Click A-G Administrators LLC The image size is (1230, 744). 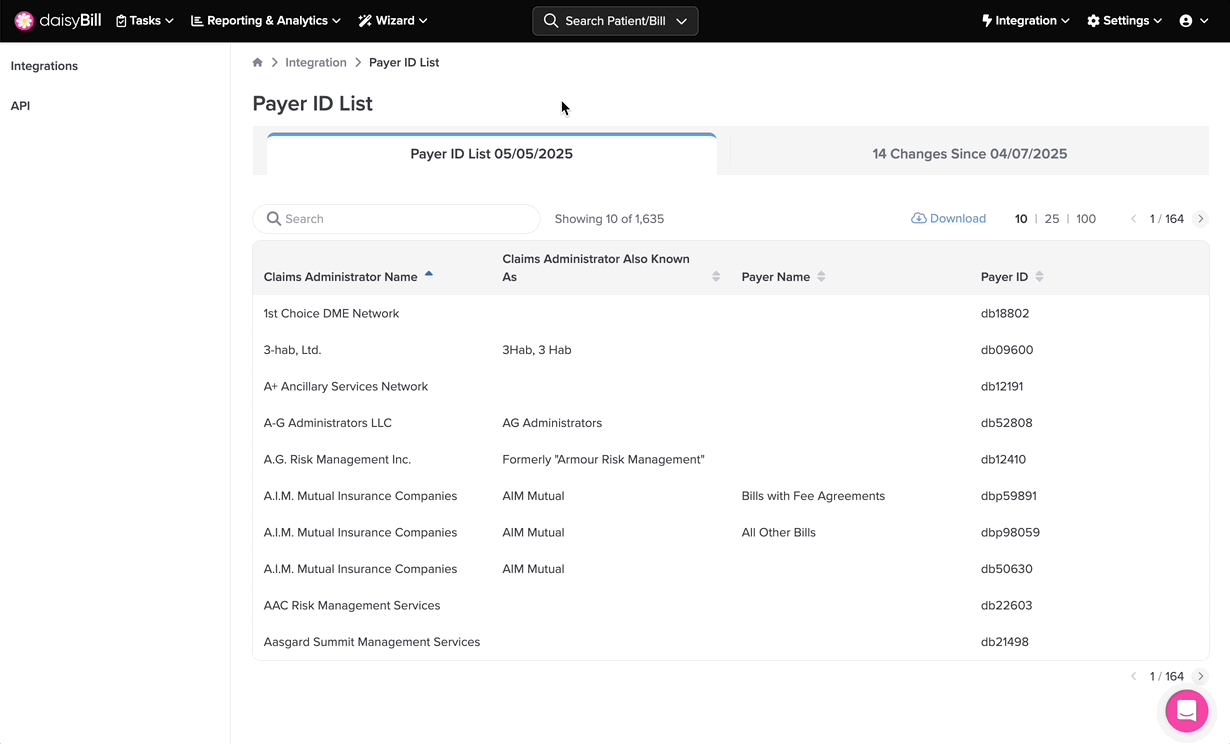point(328,423)
